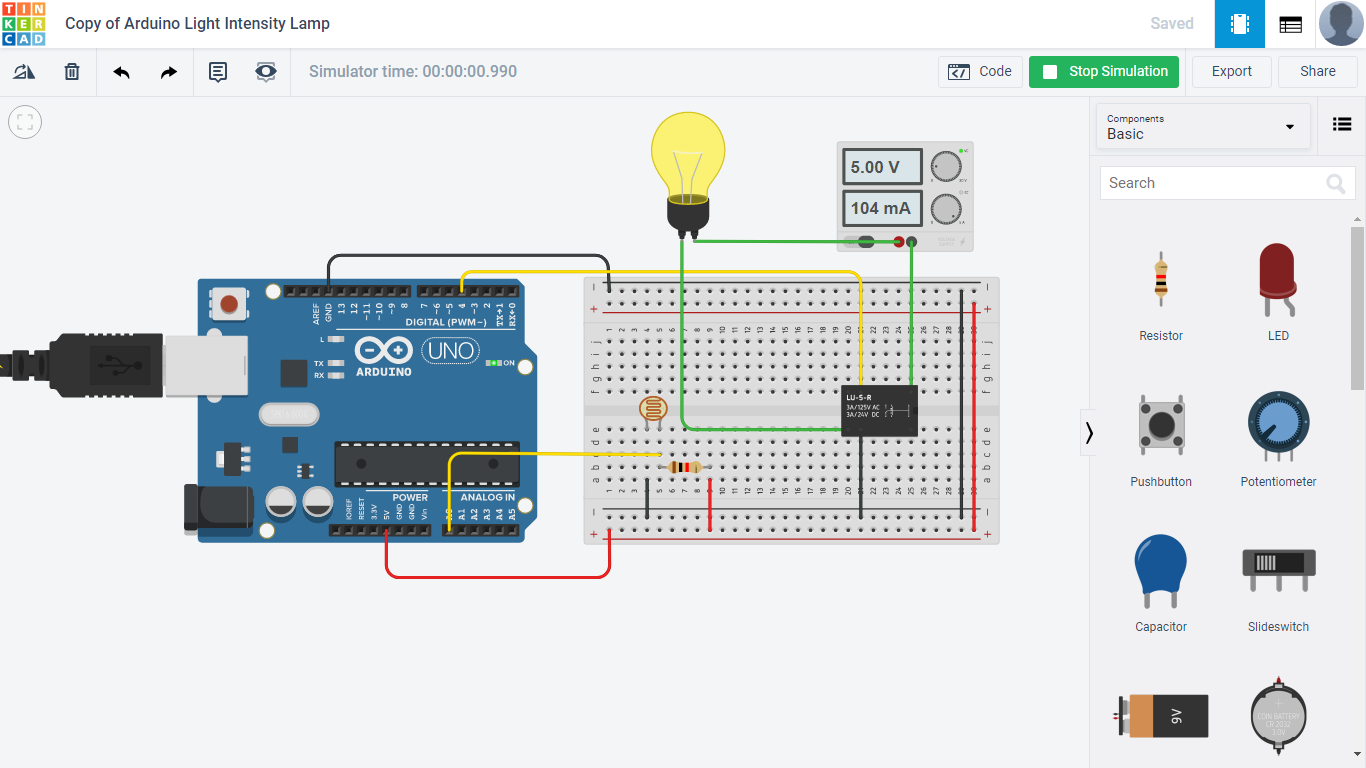Open the notes tool
The width and height of the screenshot is (1366, 768).
tap(218, 72)
